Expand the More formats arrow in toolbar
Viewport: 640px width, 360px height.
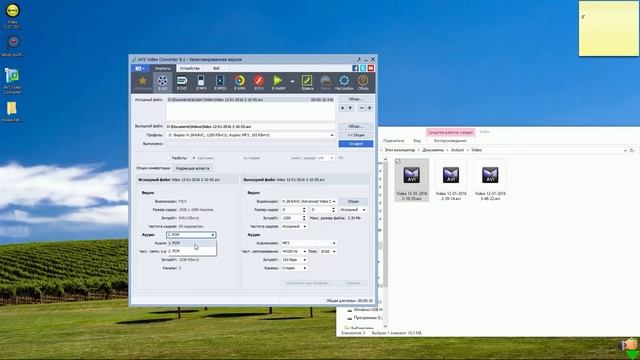(292, 82)
